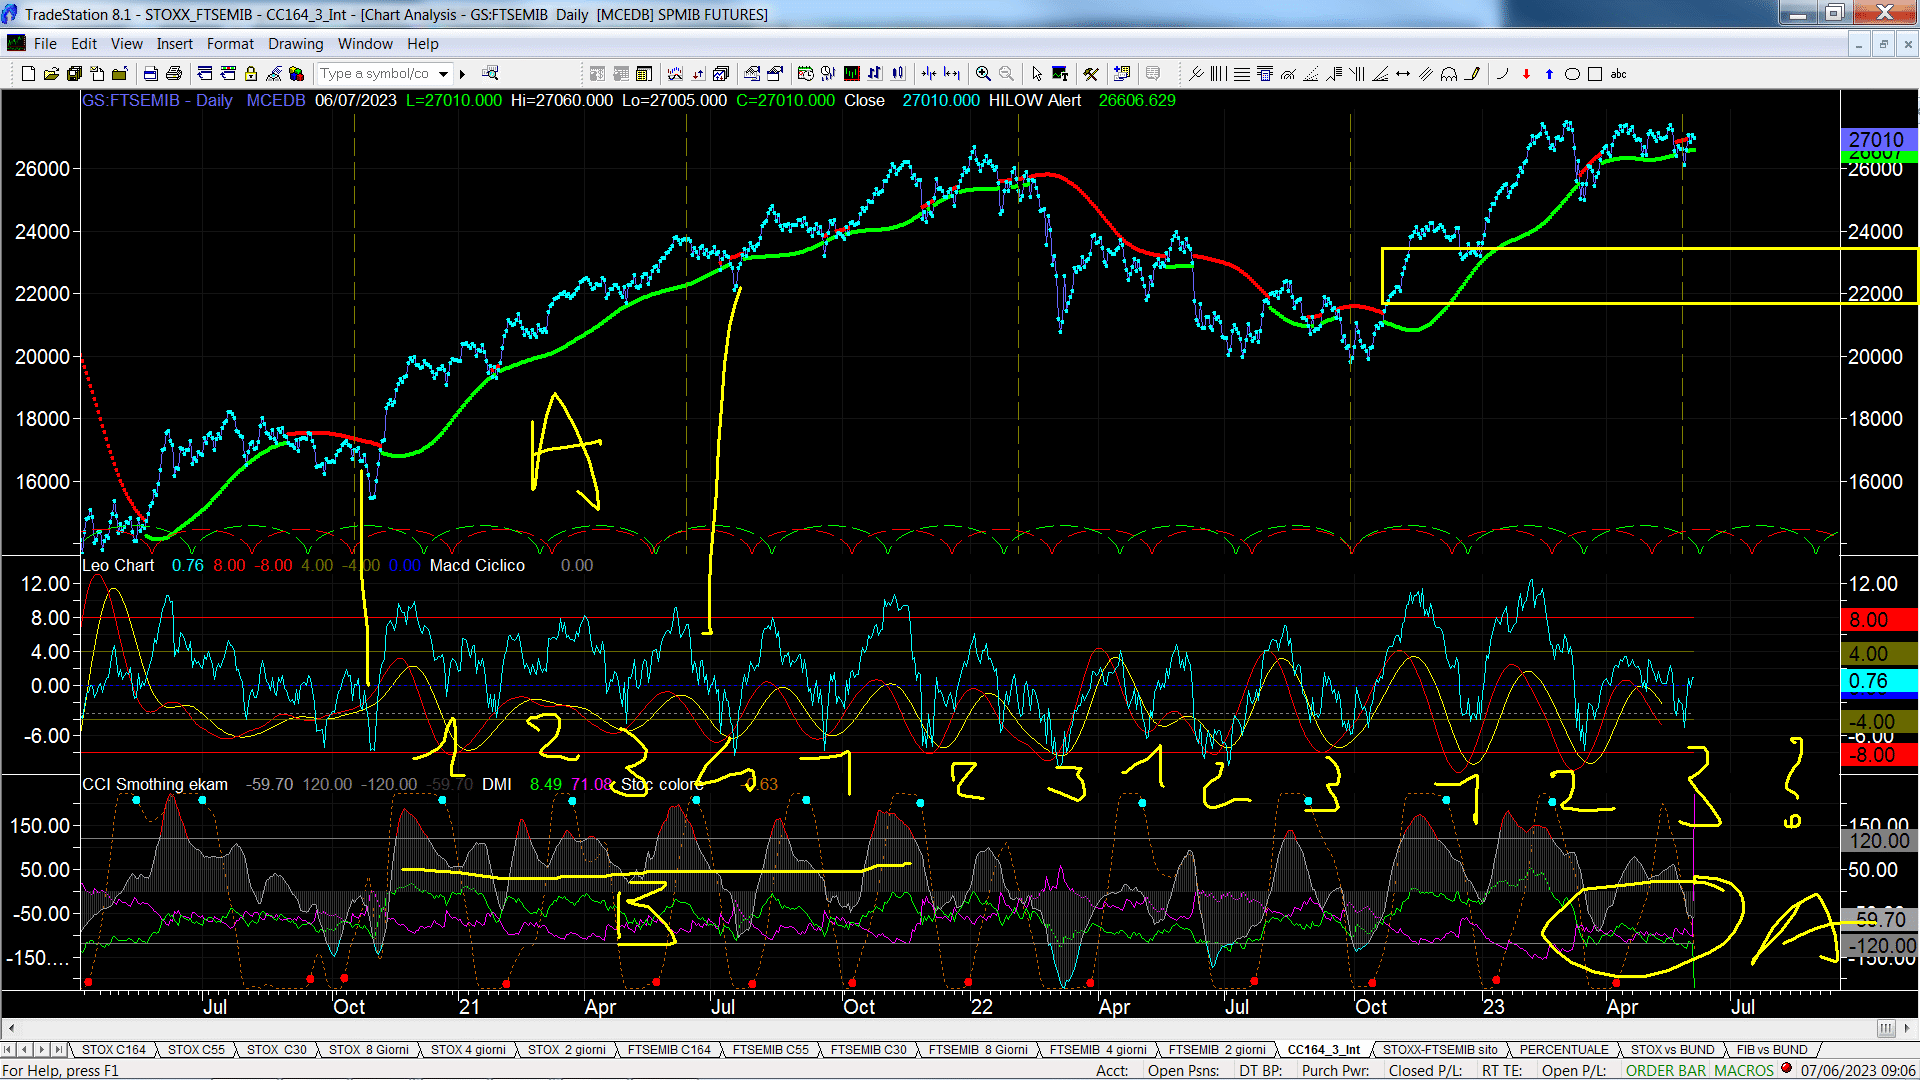This screenshot has height=1080, width=1920.
Task: Open the Edit menu
Action: 84,44
